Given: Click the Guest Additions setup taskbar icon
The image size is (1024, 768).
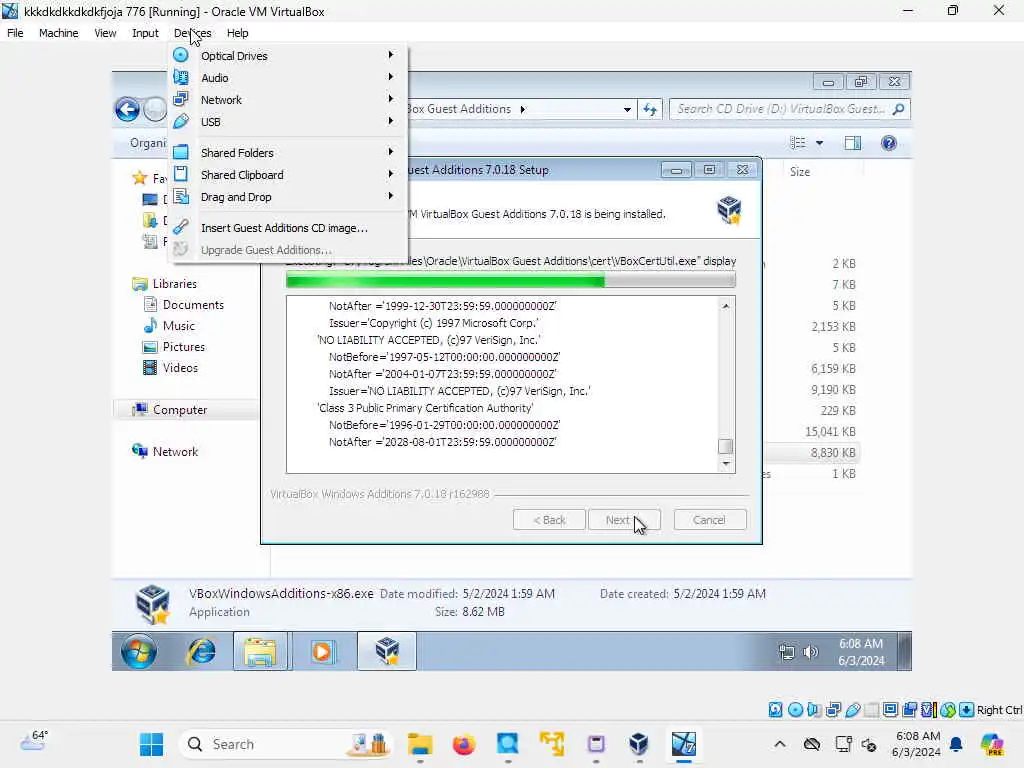Looking at the screenshot, I should [x=387, y=651].
